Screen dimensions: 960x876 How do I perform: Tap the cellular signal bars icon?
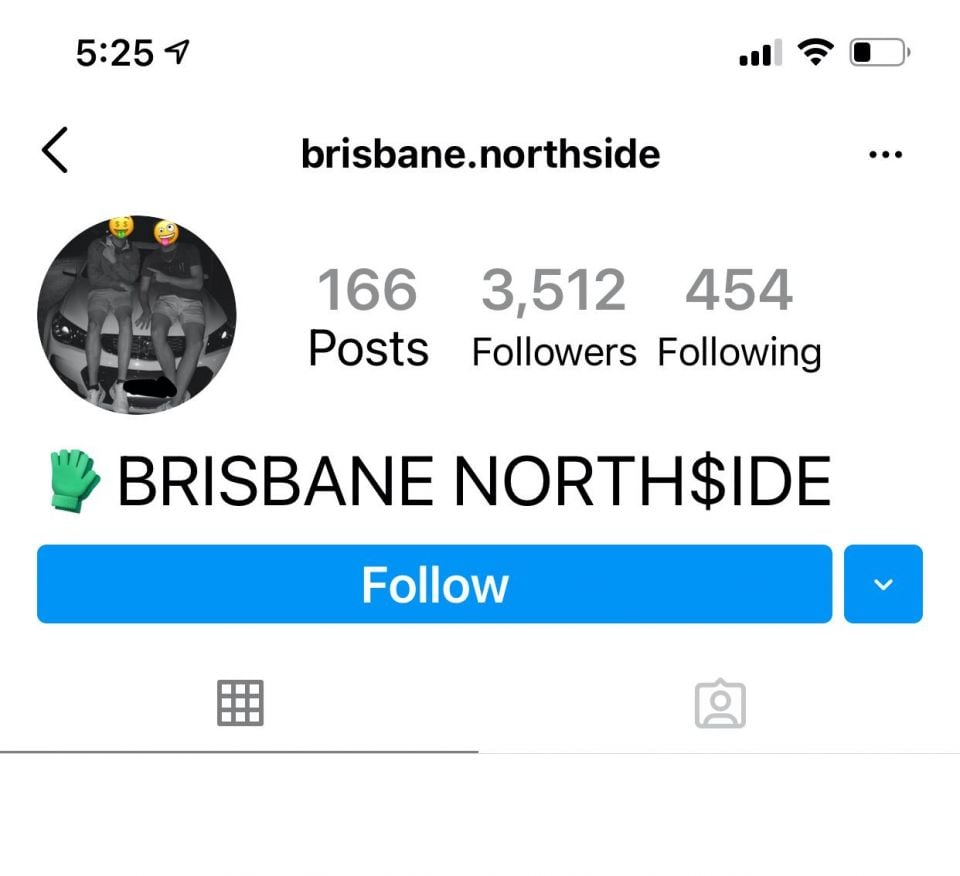coord(760,52)
